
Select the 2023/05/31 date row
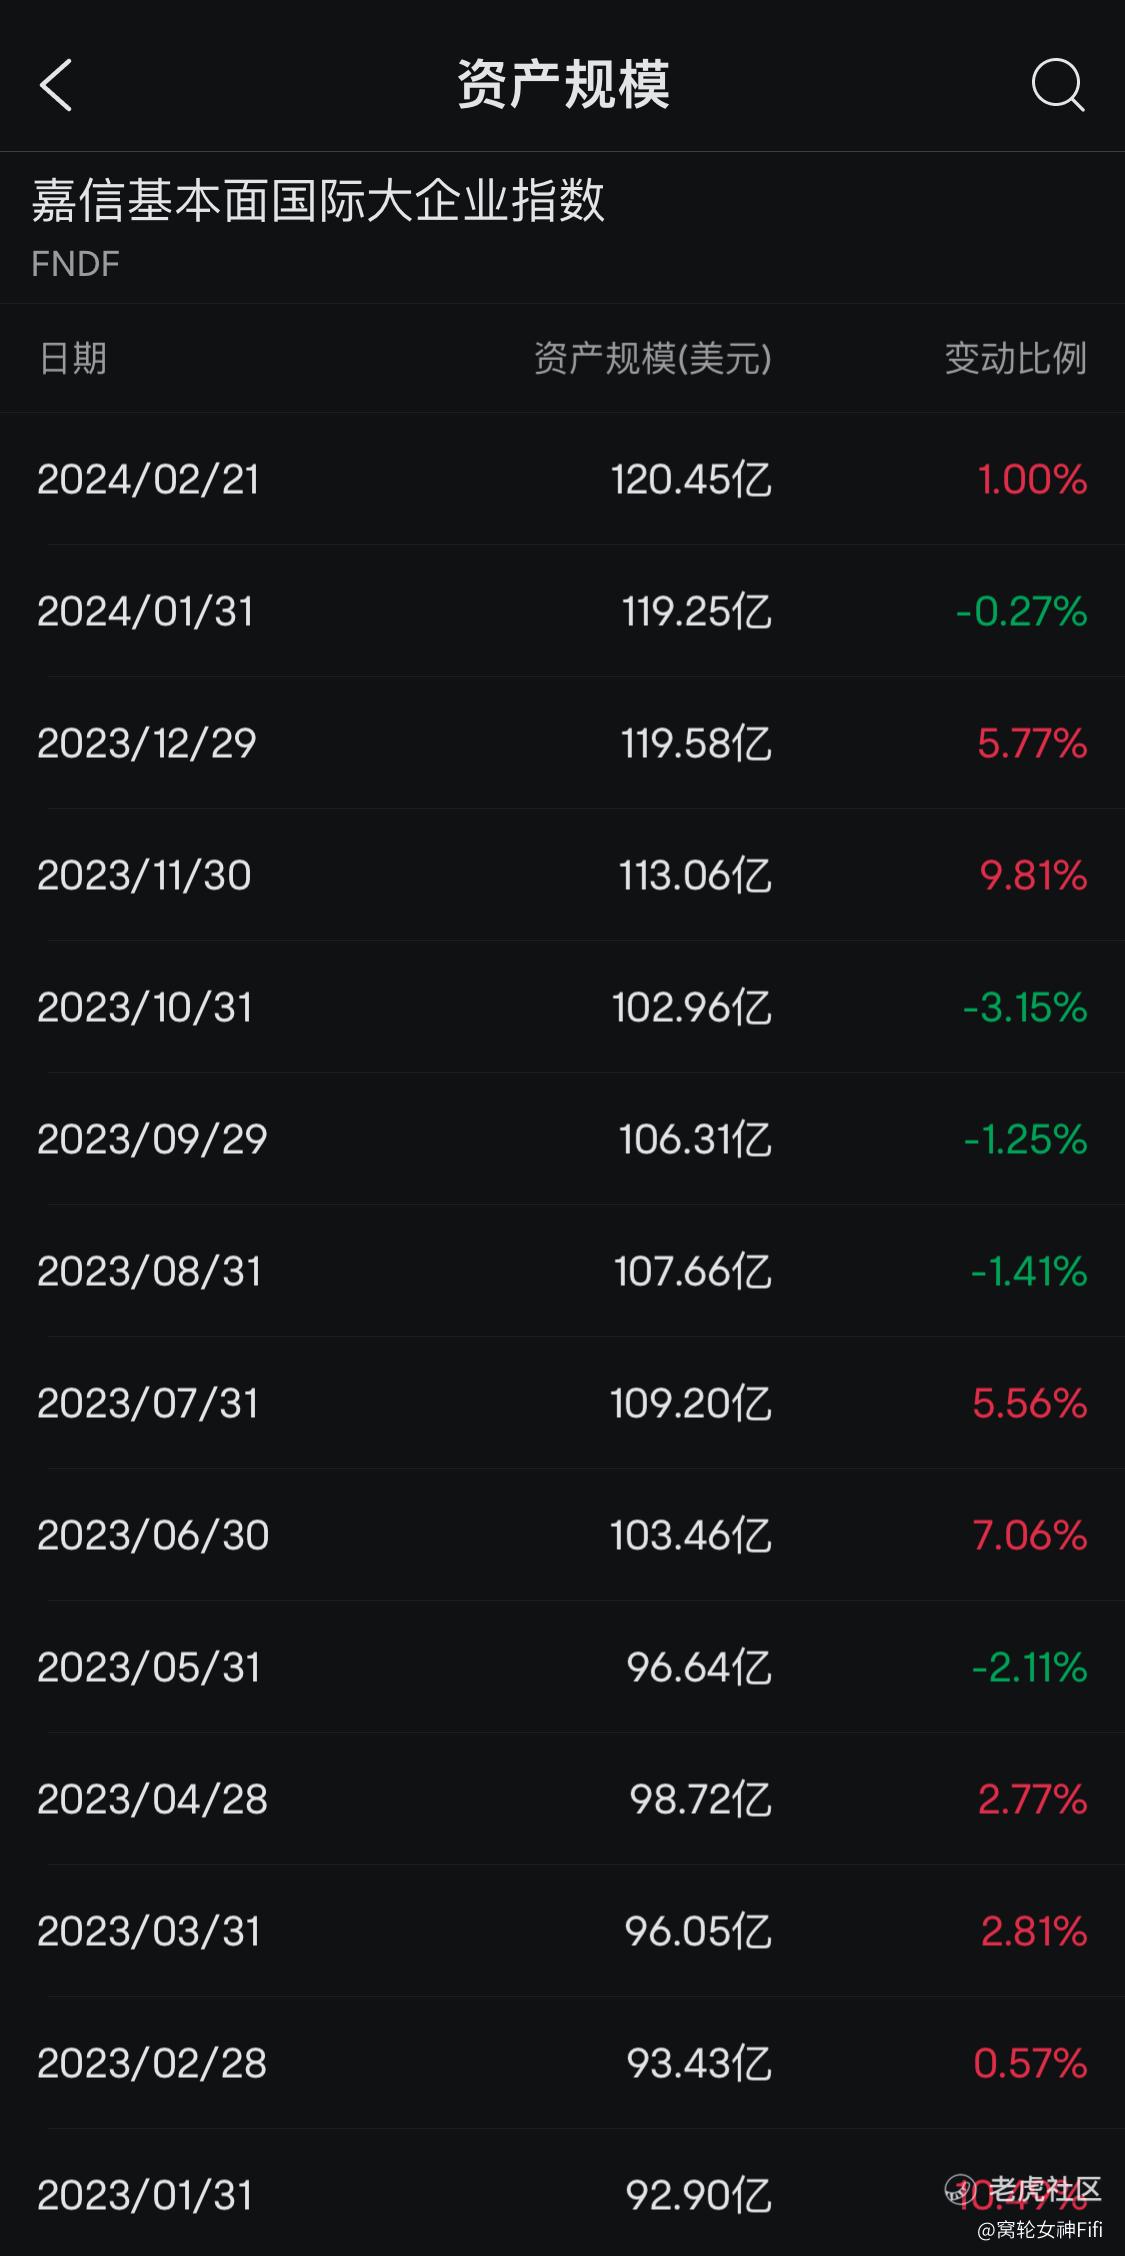562,1667
